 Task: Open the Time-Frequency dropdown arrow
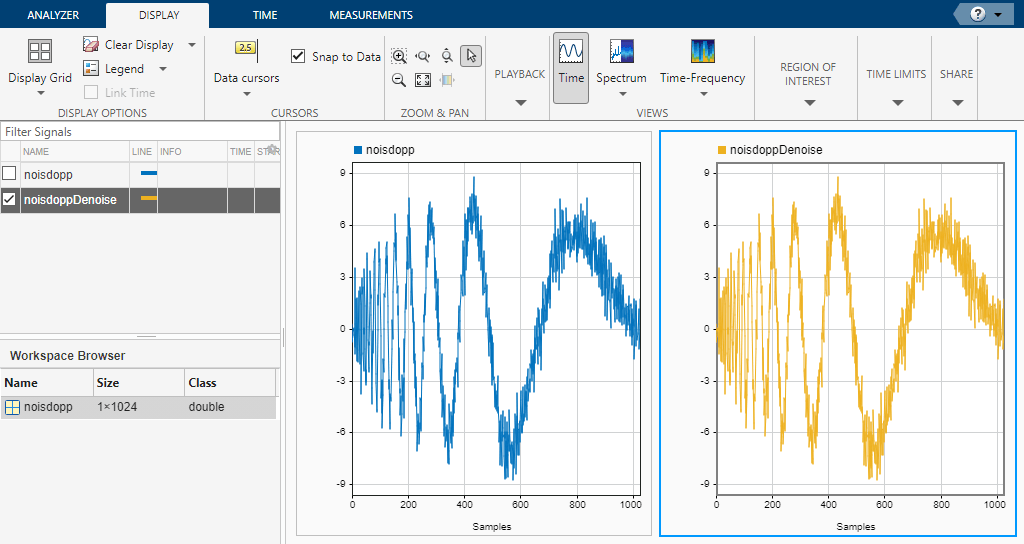point(703,94)
